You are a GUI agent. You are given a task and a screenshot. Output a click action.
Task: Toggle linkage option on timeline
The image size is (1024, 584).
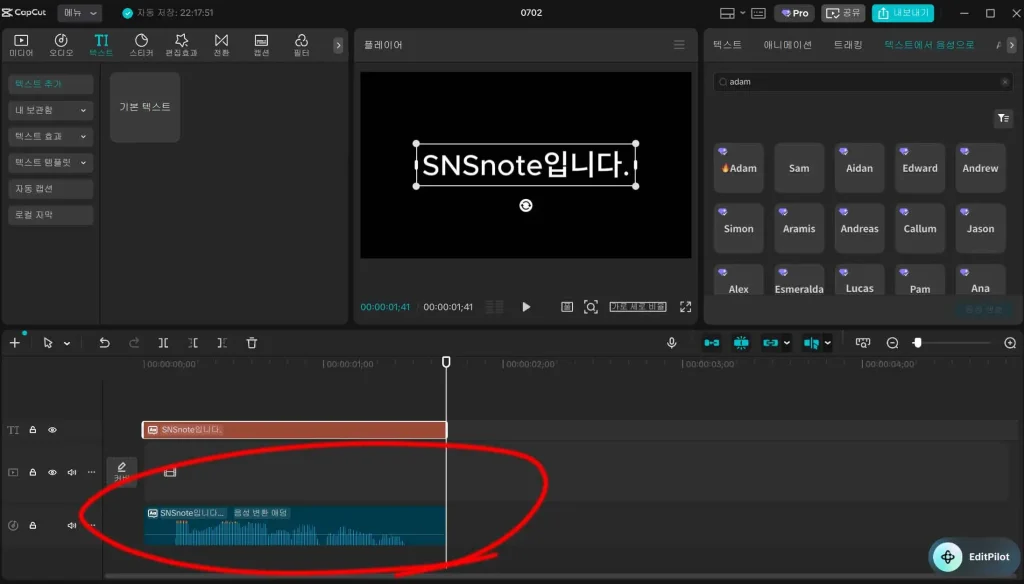coord(771,343)
